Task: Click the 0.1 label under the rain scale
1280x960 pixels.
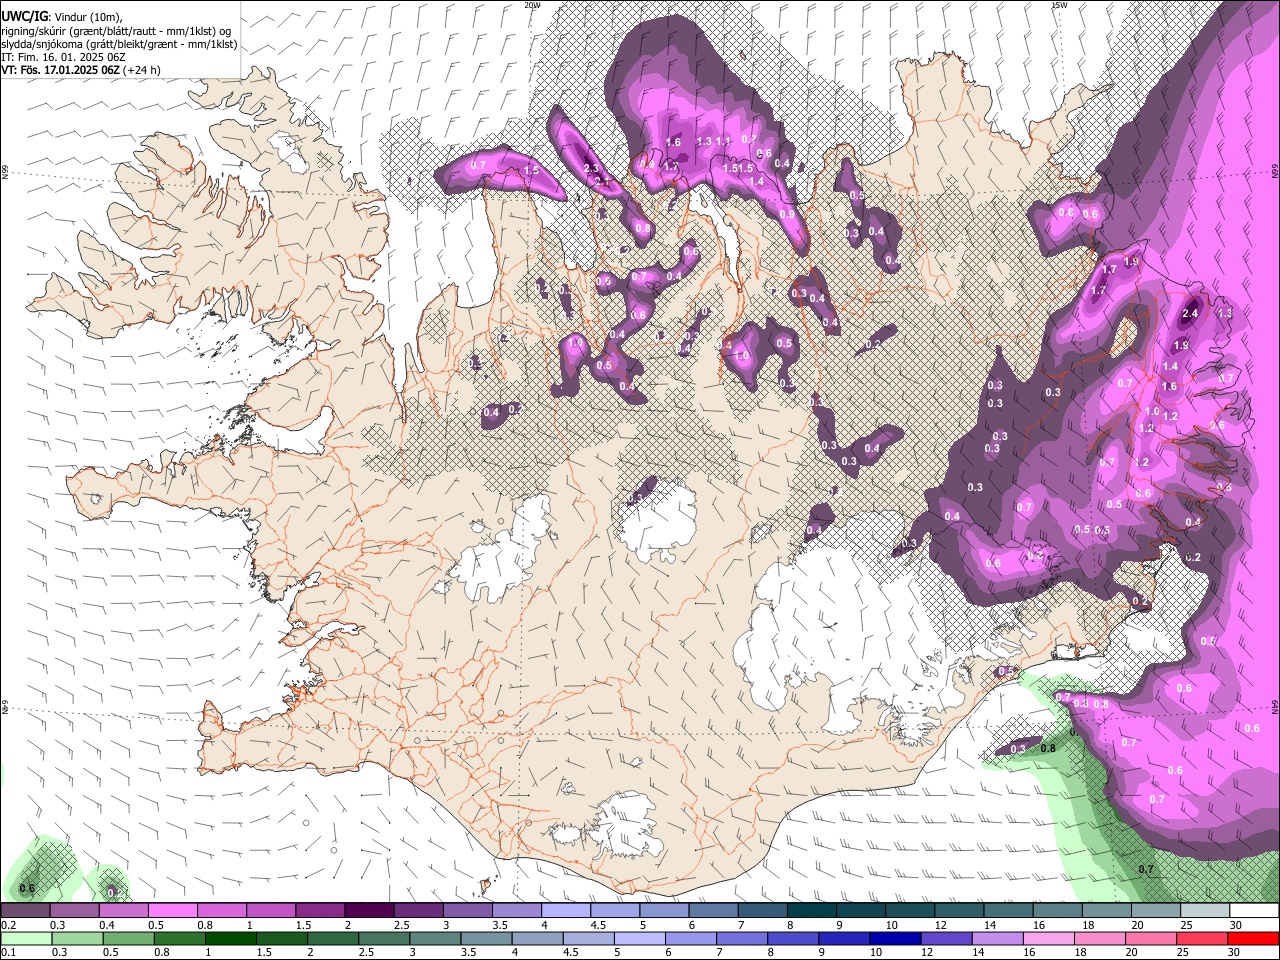Action: [x=7, y=953]
